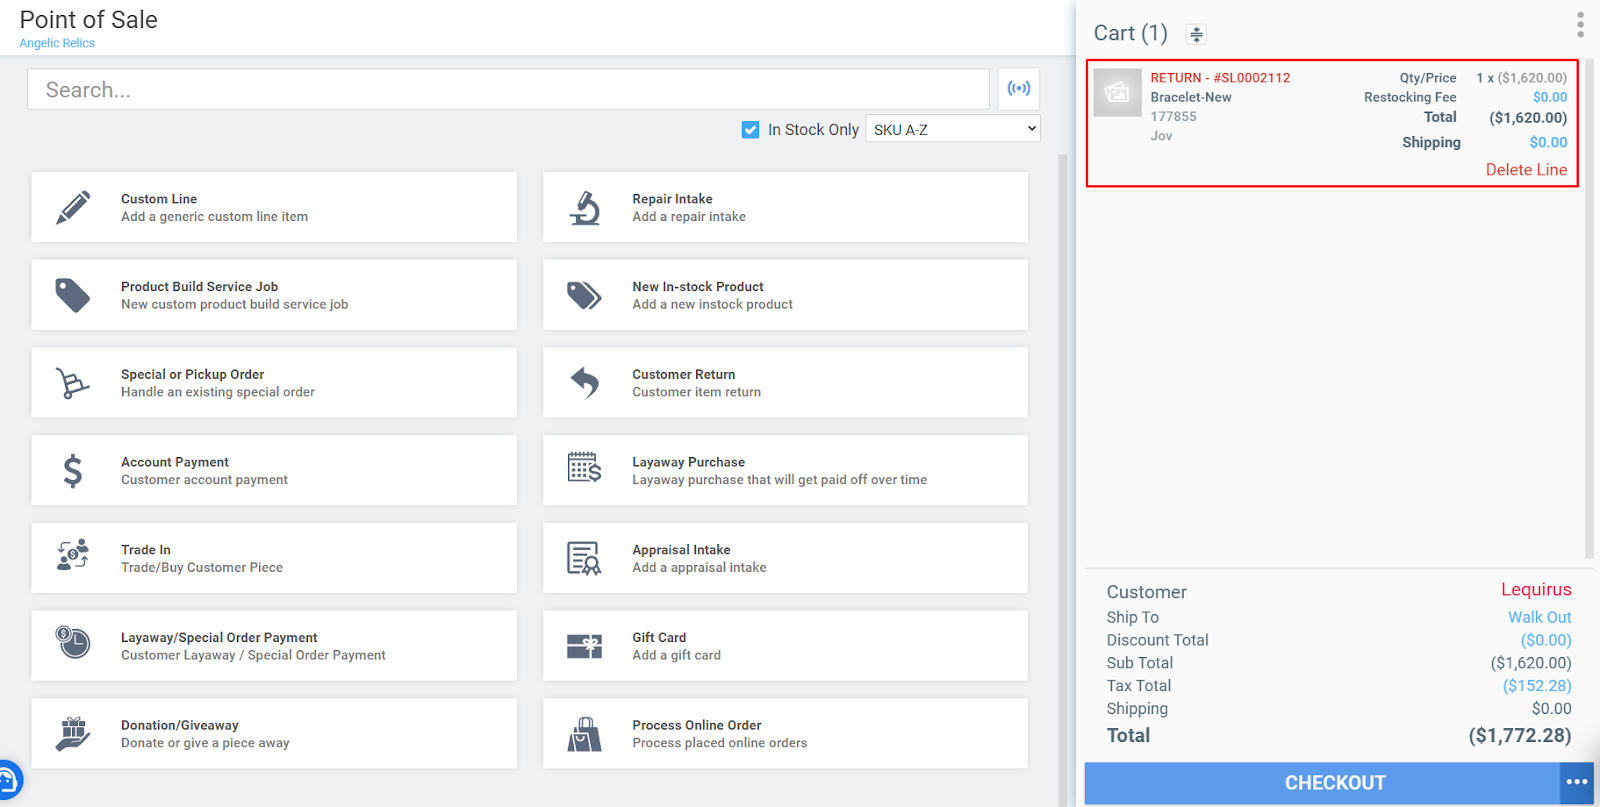Screen dimensions: 1600x807
Task: Change Ship To via Walk Out link
Action: (x=1540, y=618)
